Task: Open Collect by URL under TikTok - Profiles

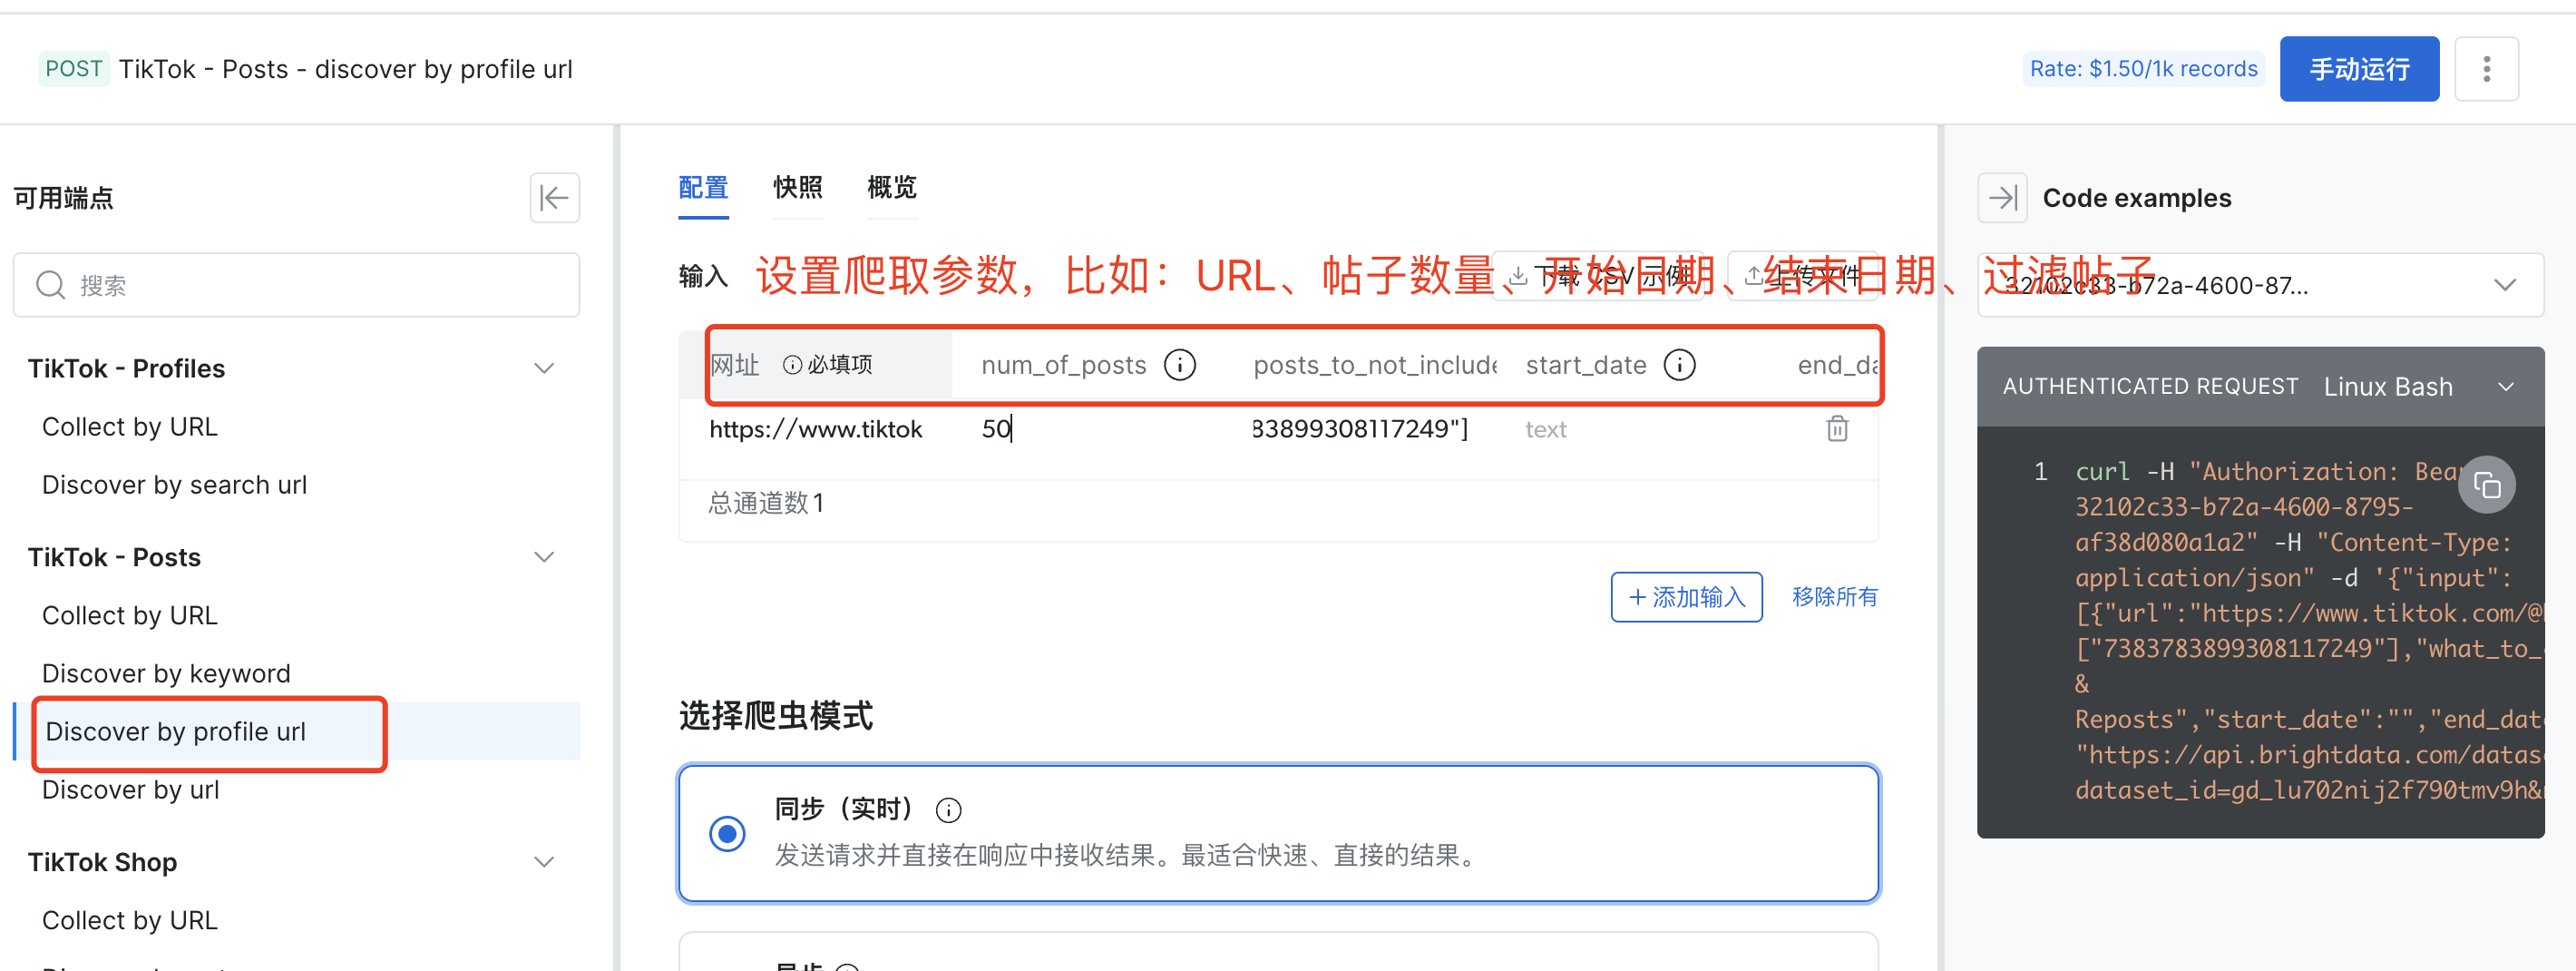Action: (x=130, y=427)
